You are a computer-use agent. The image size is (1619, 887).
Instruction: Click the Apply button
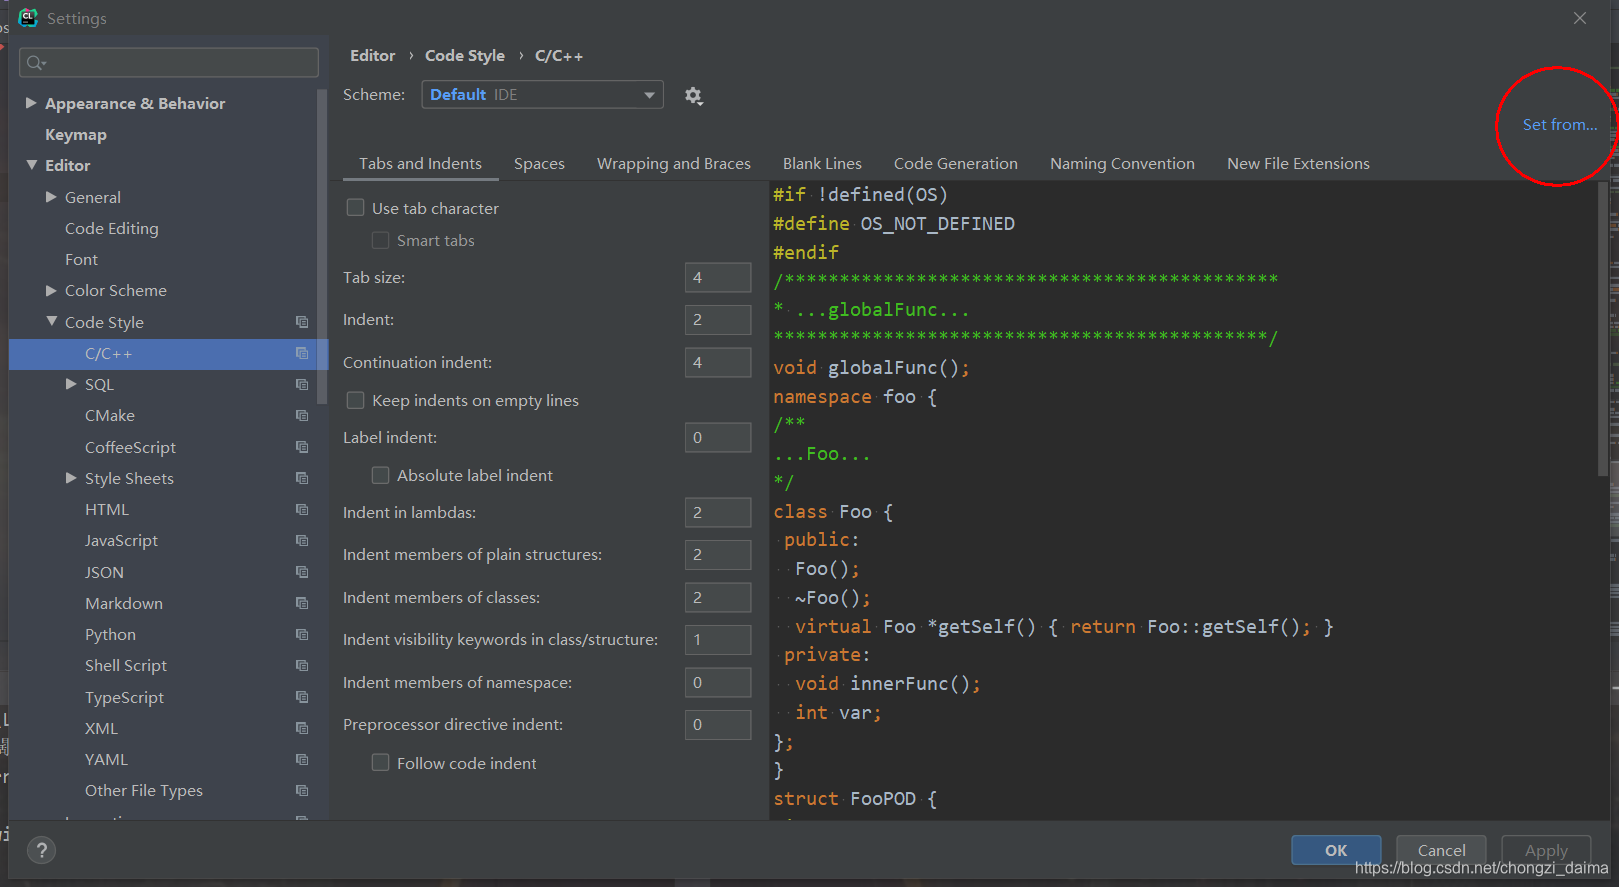pyautogui.click(x=1546, y=850)
